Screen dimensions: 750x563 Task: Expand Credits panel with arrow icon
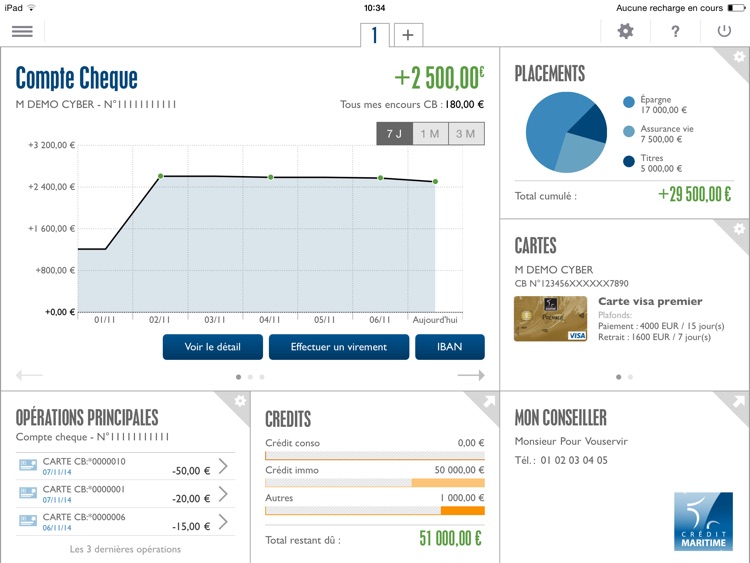pos(489,401)
